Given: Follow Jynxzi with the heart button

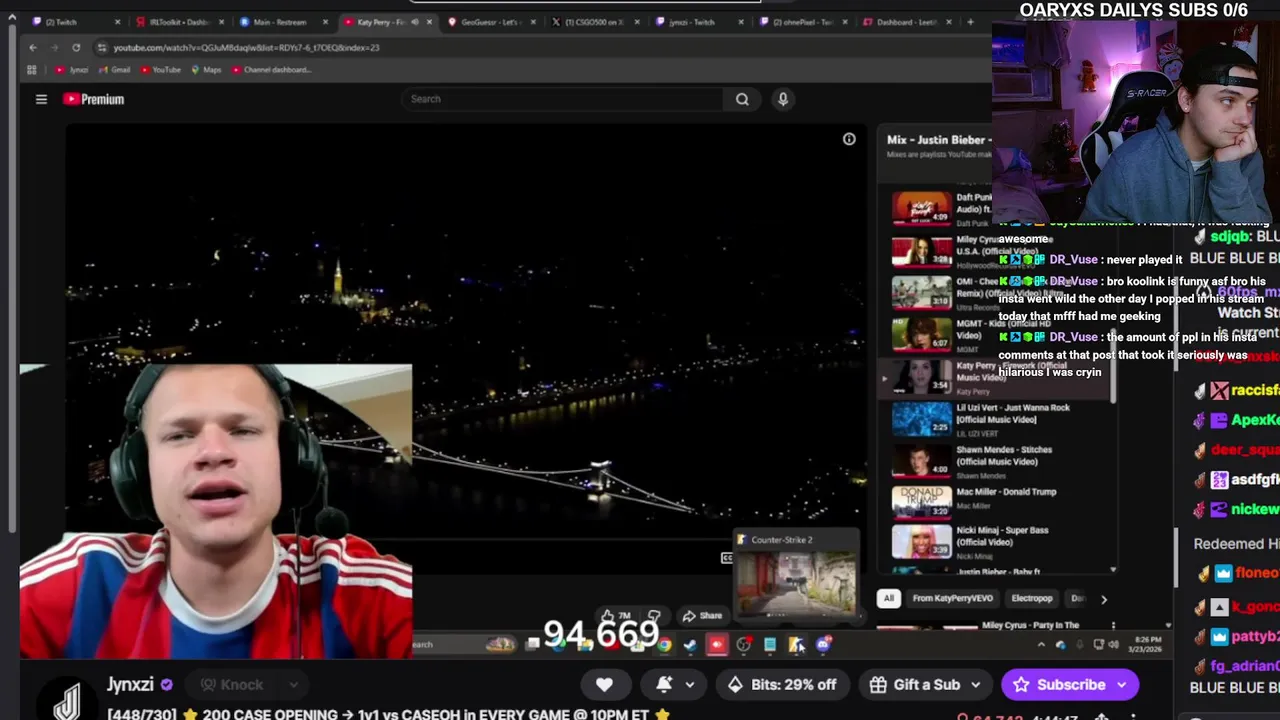Looking at the screenshot, I should click(x=604, y=685).
